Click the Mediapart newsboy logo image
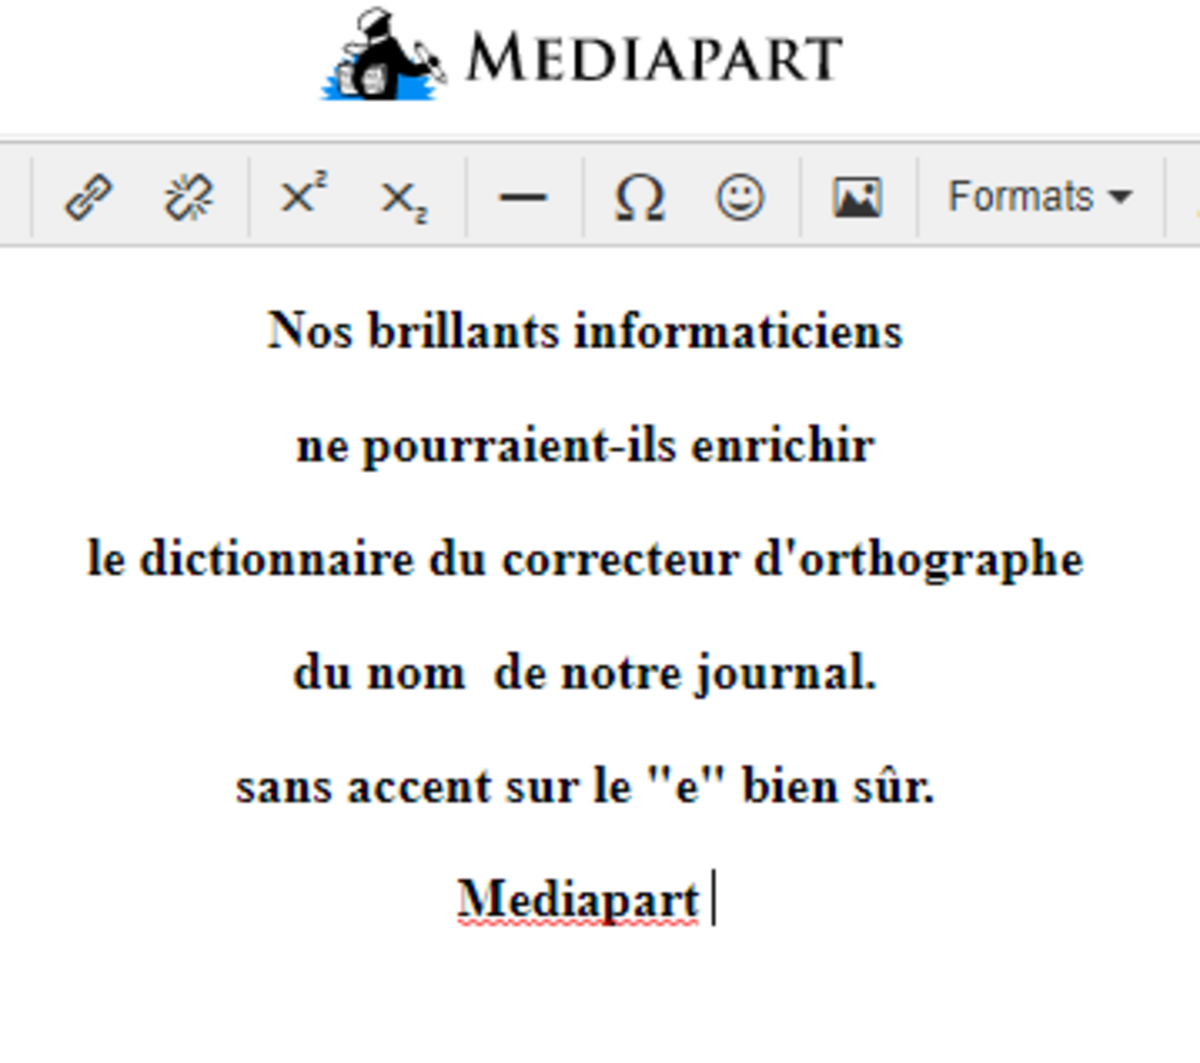 (383, 56)
